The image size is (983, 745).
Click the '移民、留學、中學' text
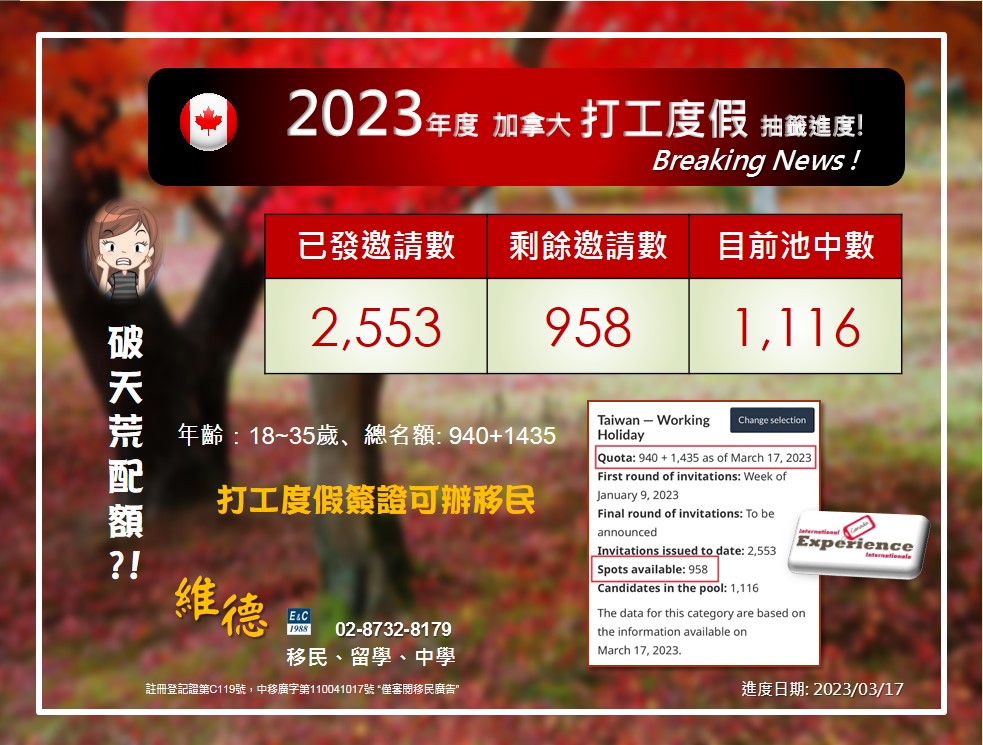click(371, 657)
